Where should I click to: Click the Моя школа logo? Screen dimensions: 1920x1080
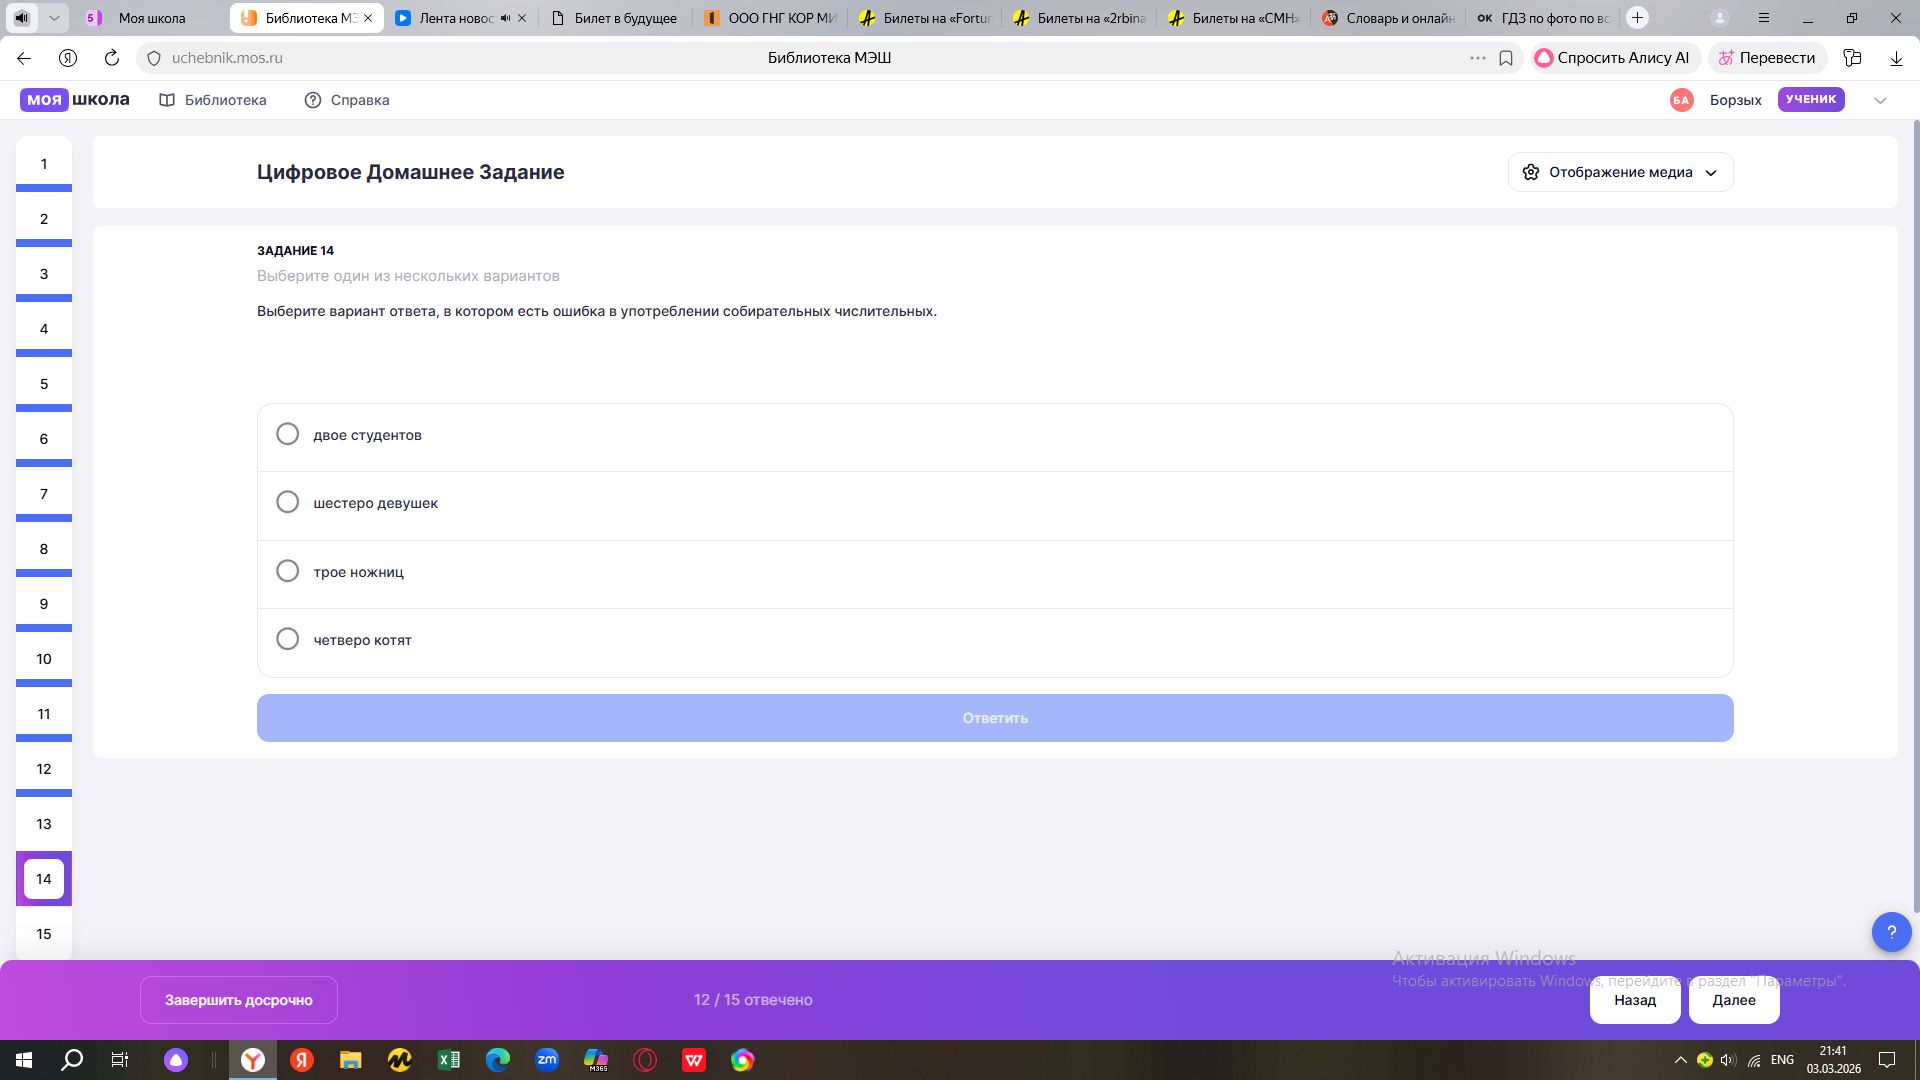pyautogui.click(x=75, y=100)
